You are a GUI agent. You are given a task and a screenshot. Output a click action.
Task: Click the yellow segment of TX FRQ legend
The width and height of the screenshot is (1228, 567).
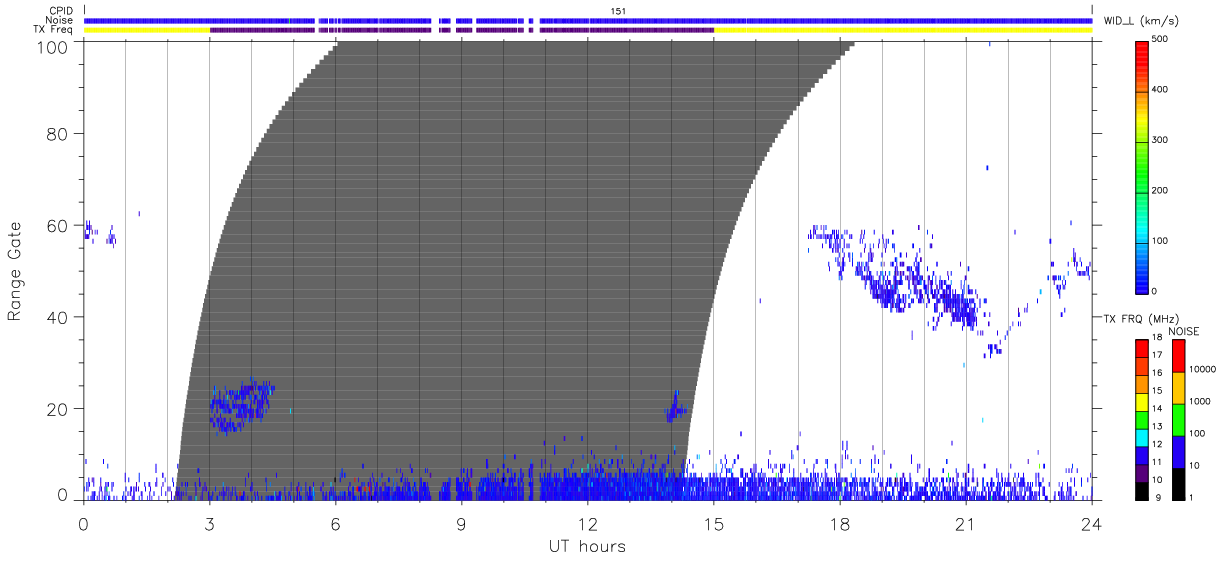tap(1143, 402)
